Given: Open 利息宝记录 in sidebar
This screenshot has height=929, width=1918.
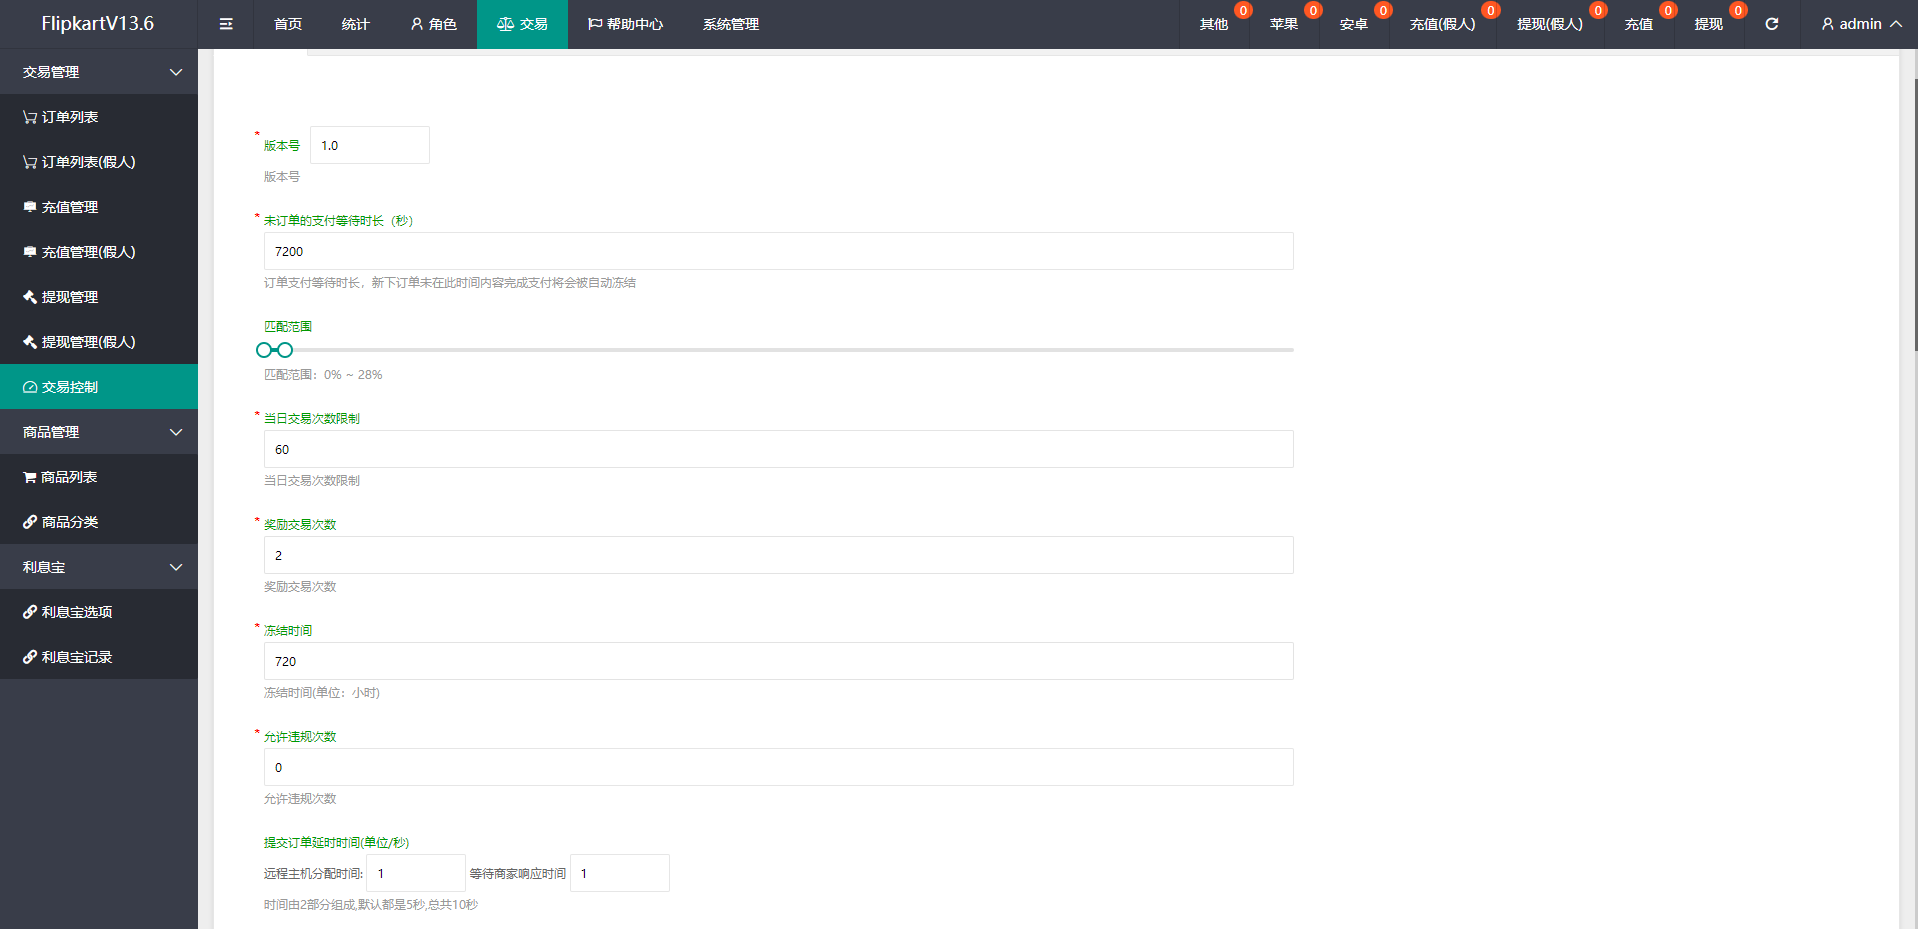Looking at the screenshot, I should click(x=99, y=657).
